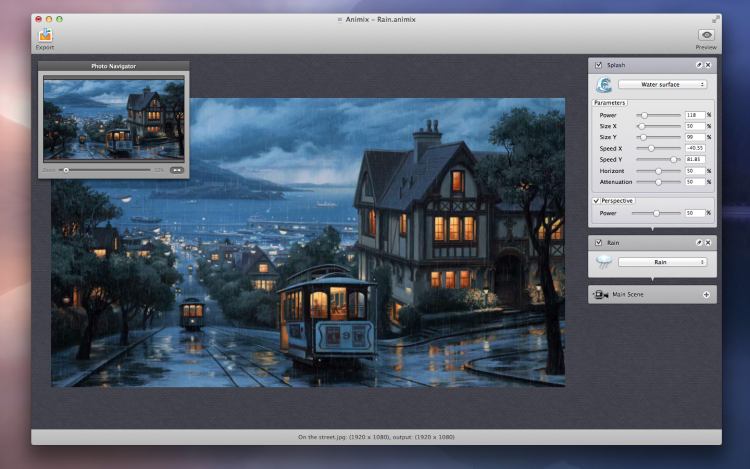Click the Splash Power slider
750x469 pixels.
point(658,115)
